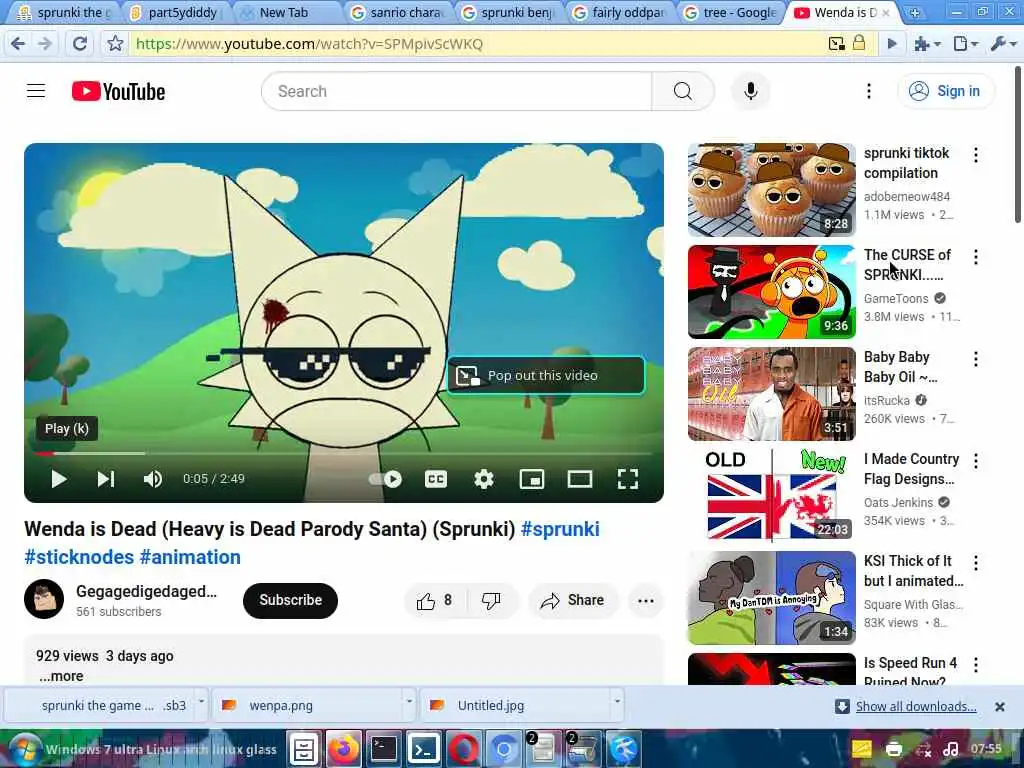
Task: Close the downloads bar
Action: pyautogui.click(x=999, y=707)
